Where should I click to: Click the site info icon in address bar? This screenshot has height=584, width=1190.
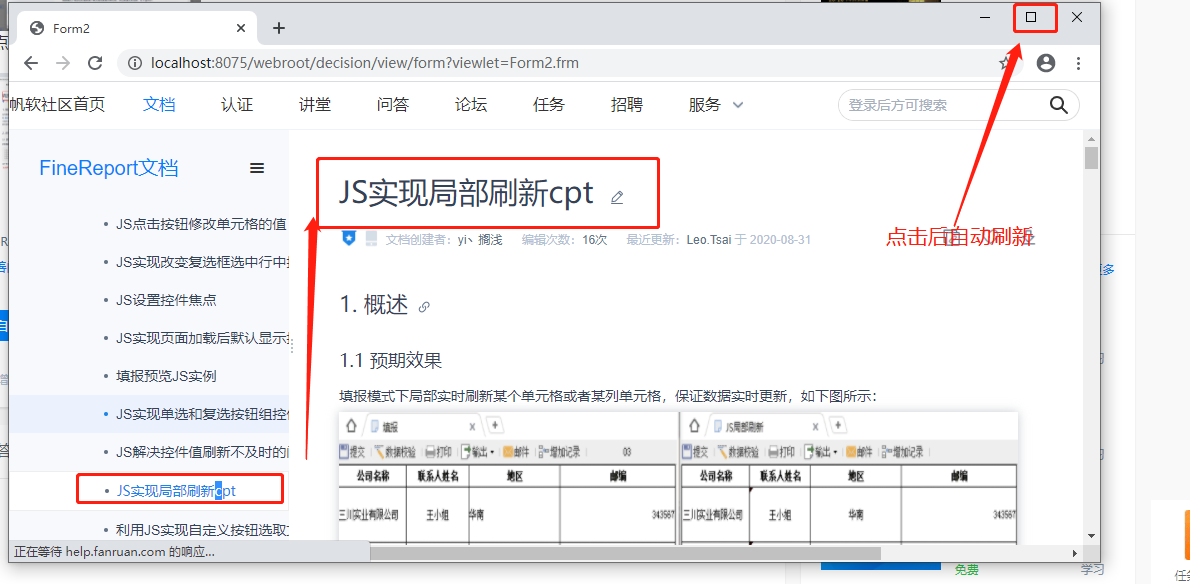(x=135, y=63)
